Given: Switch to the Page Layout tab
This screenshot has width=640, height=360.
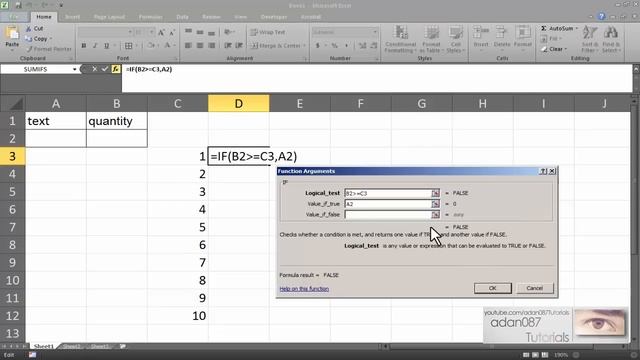Looking at the screenshot, I should click(109, 17).
